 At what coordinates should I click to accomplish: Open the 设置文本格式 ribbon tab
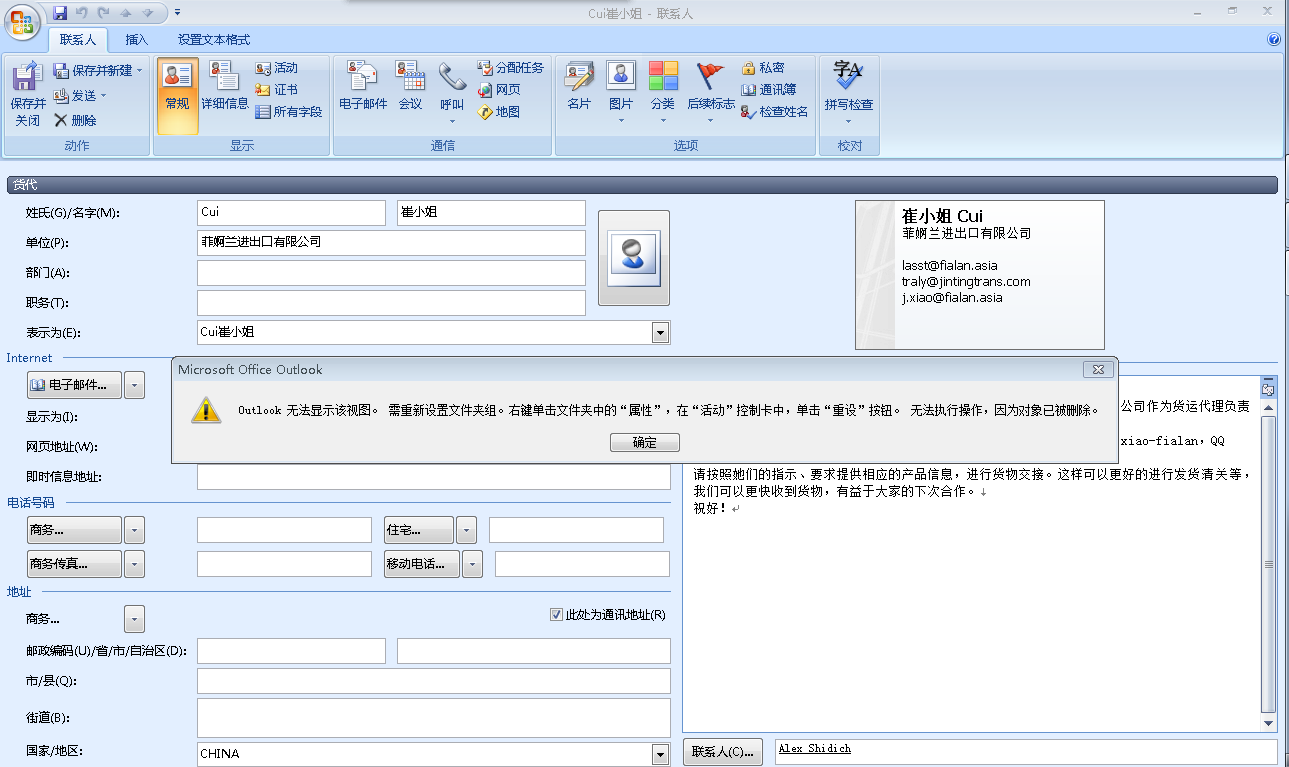pyautogui.click(x=214, y=40)
